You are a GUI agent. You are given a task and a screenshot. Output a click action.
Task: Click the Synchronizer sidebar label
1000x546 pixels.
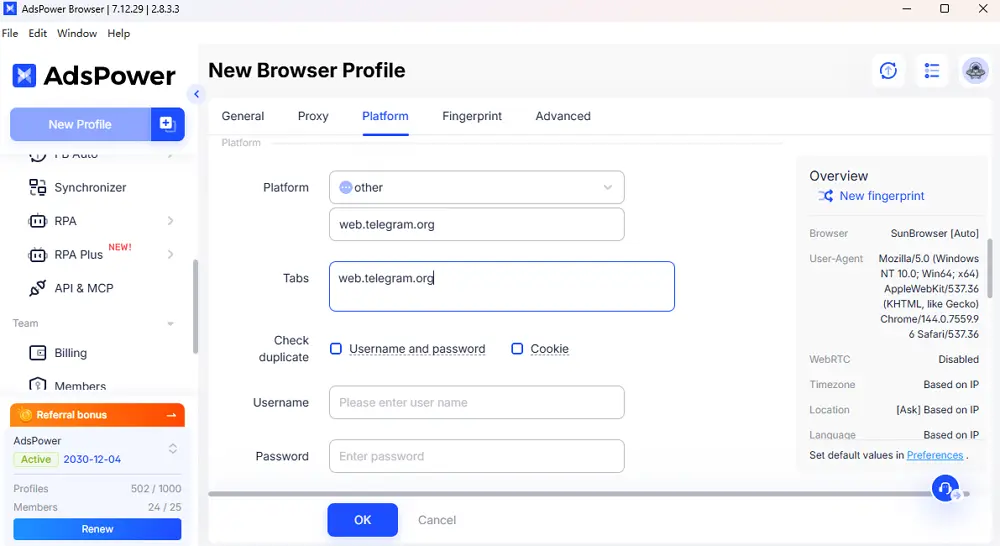[91, 188]
